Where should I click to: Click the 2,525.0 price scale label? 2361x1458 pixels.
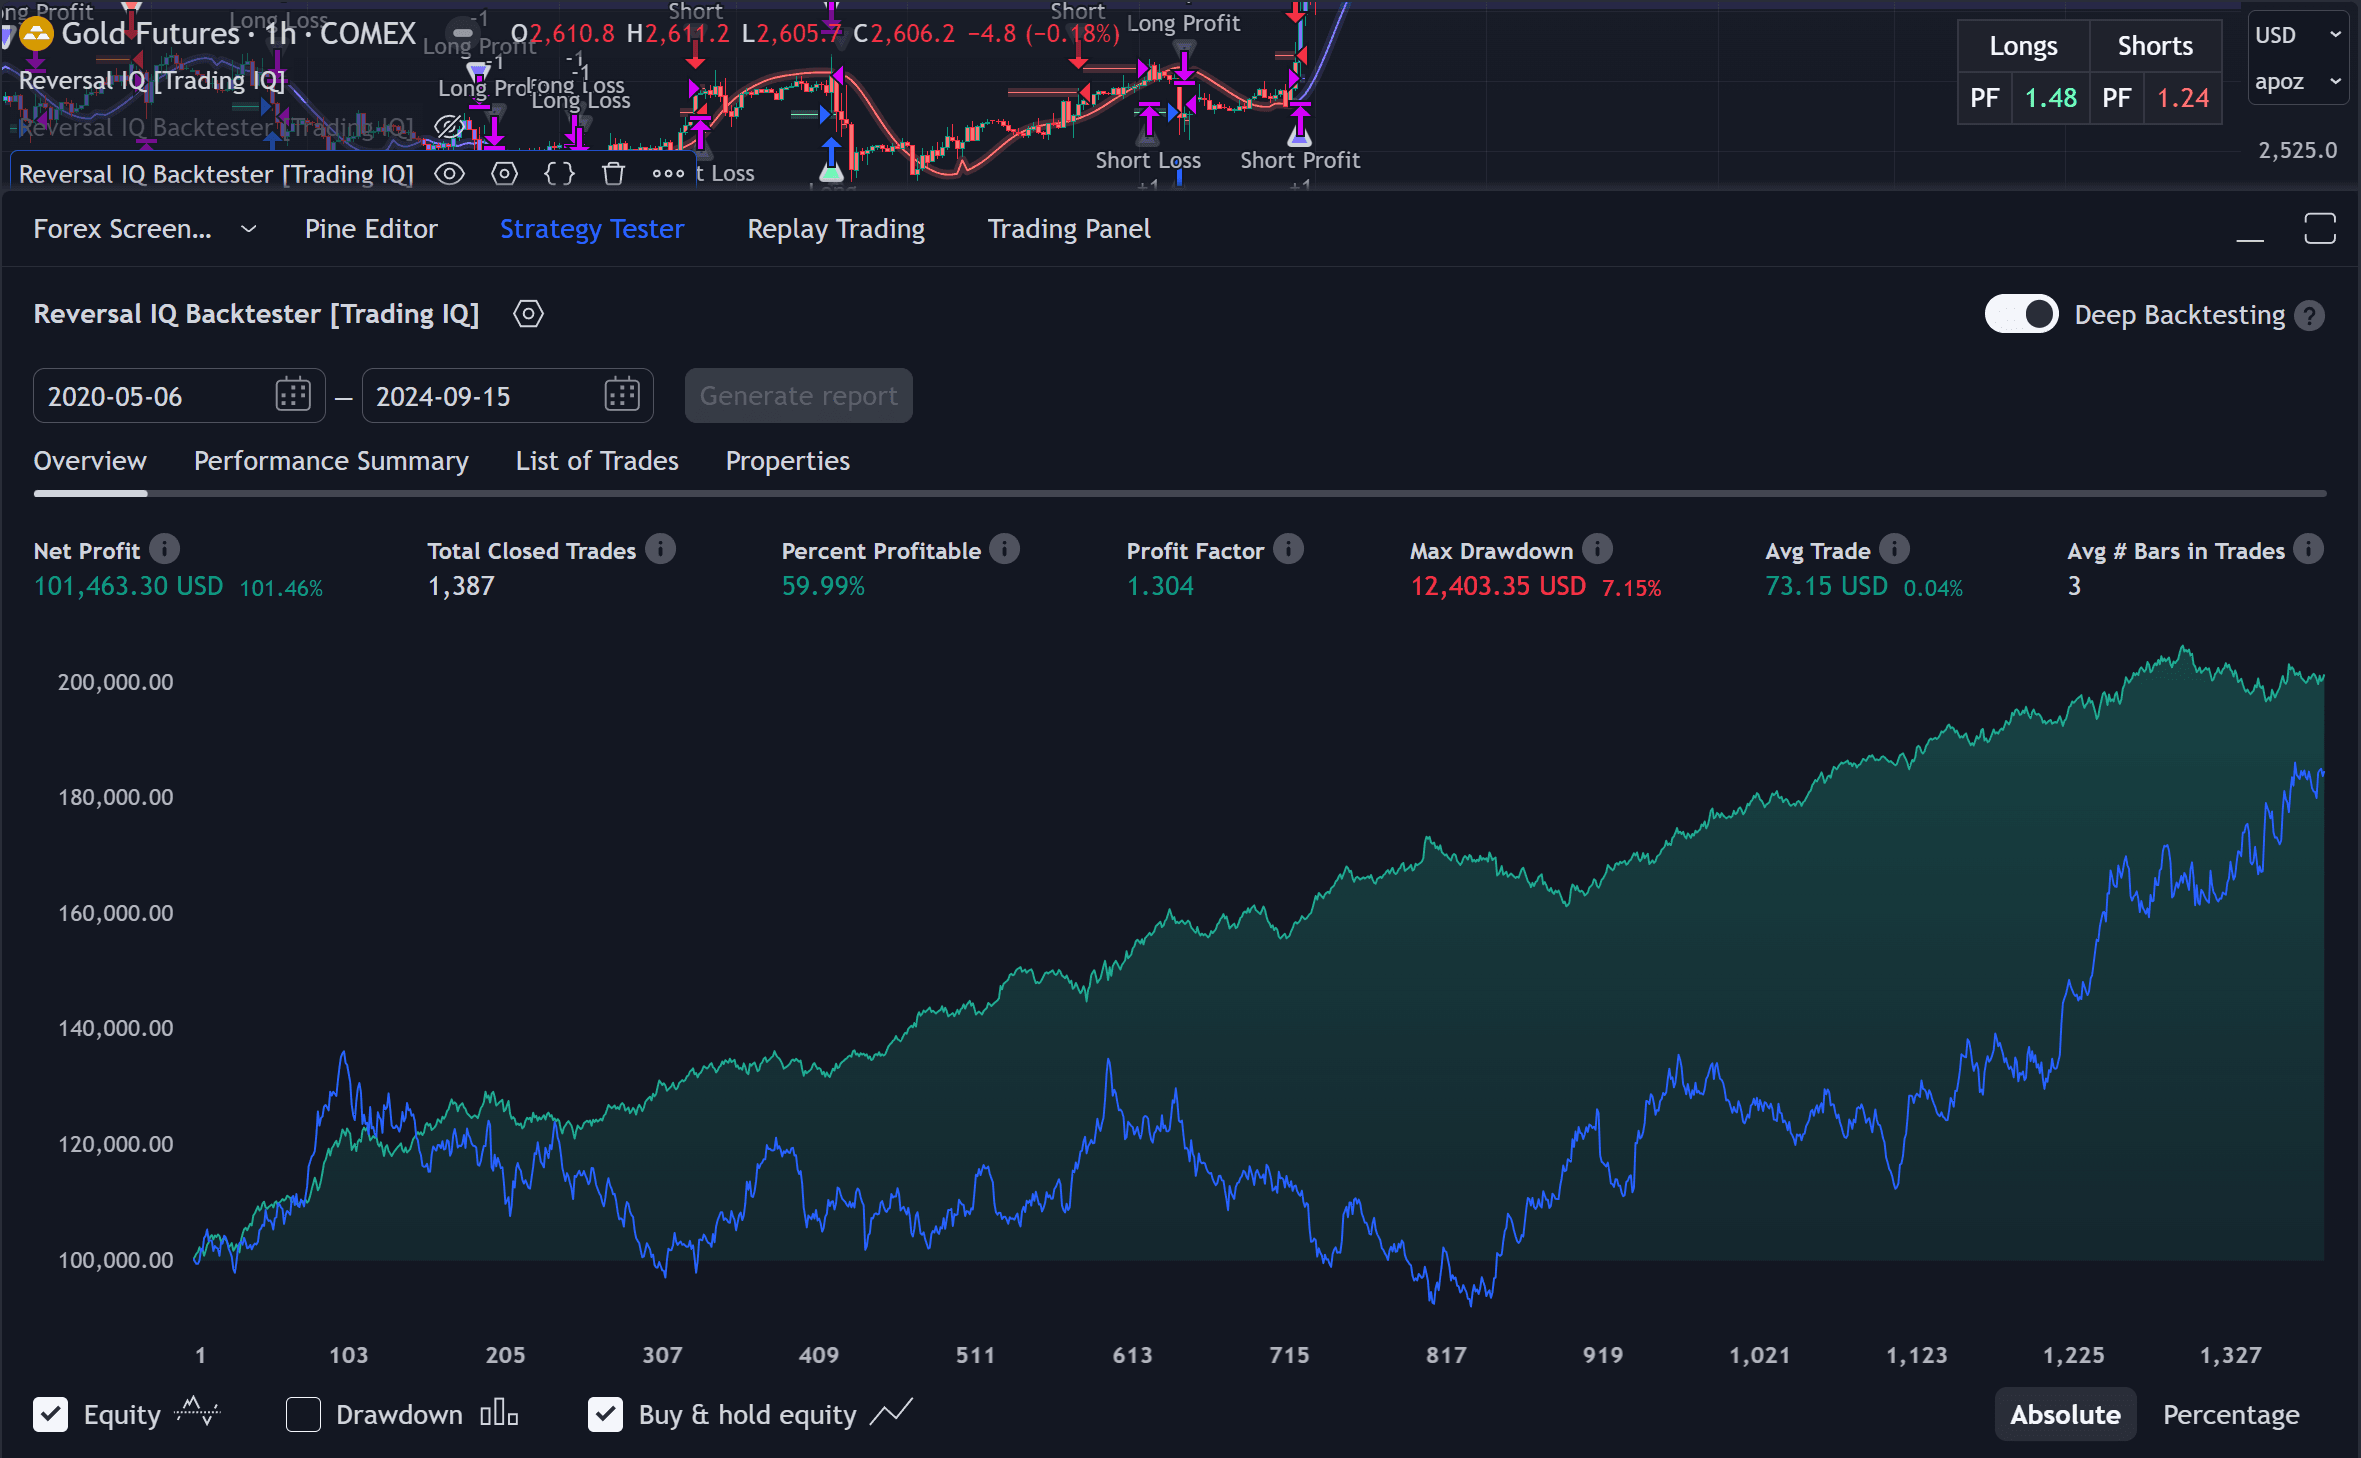pos(2297,150)
